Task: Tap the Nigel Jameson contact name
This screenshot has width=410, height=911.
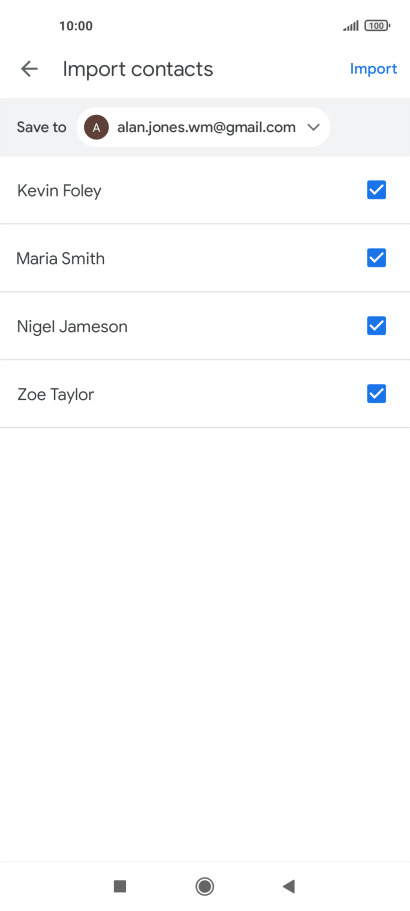Action: point(72,327)
